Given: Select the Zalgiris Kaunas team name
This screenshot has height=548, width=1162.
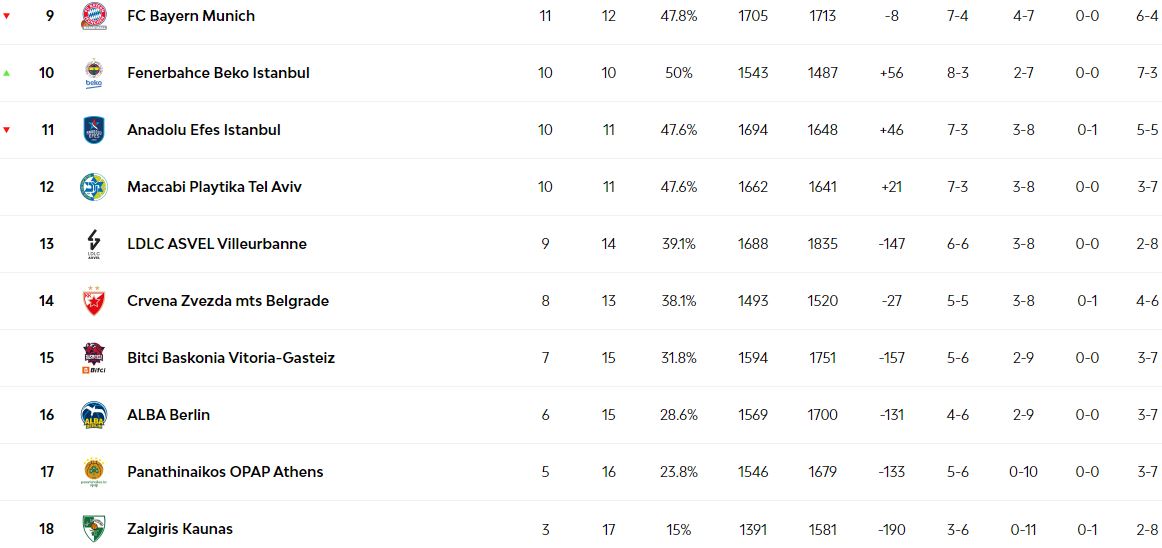Looking at the screenshot, I should [180, 529].
